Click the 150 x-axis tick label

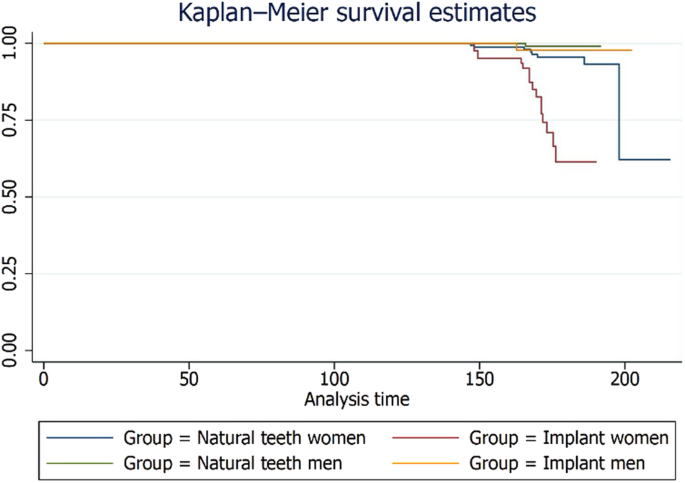(x=479, y=380)
